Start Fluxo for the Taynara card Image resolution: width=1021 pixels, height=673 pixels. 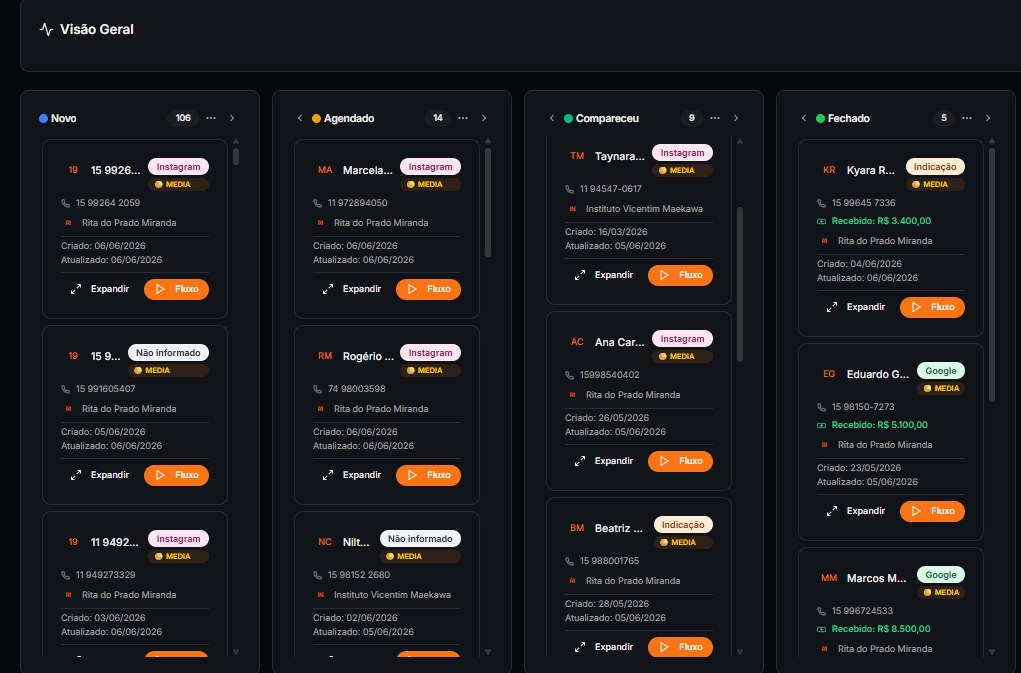(680, 275)
